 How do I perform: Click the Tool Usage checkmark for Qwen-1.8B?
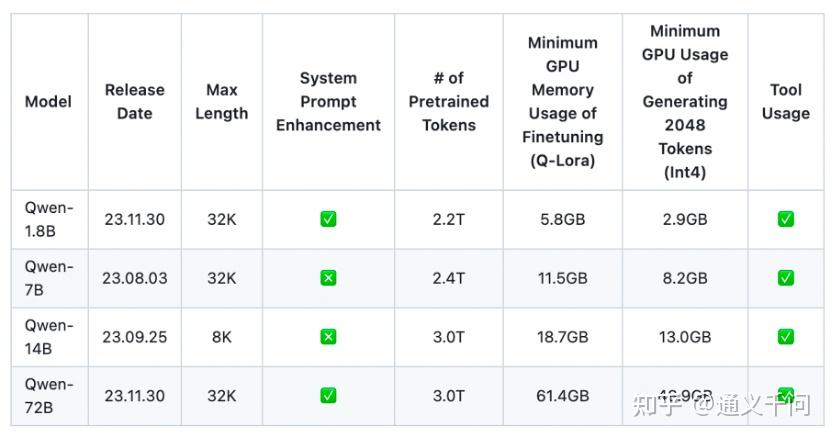(x=785, y=219)
